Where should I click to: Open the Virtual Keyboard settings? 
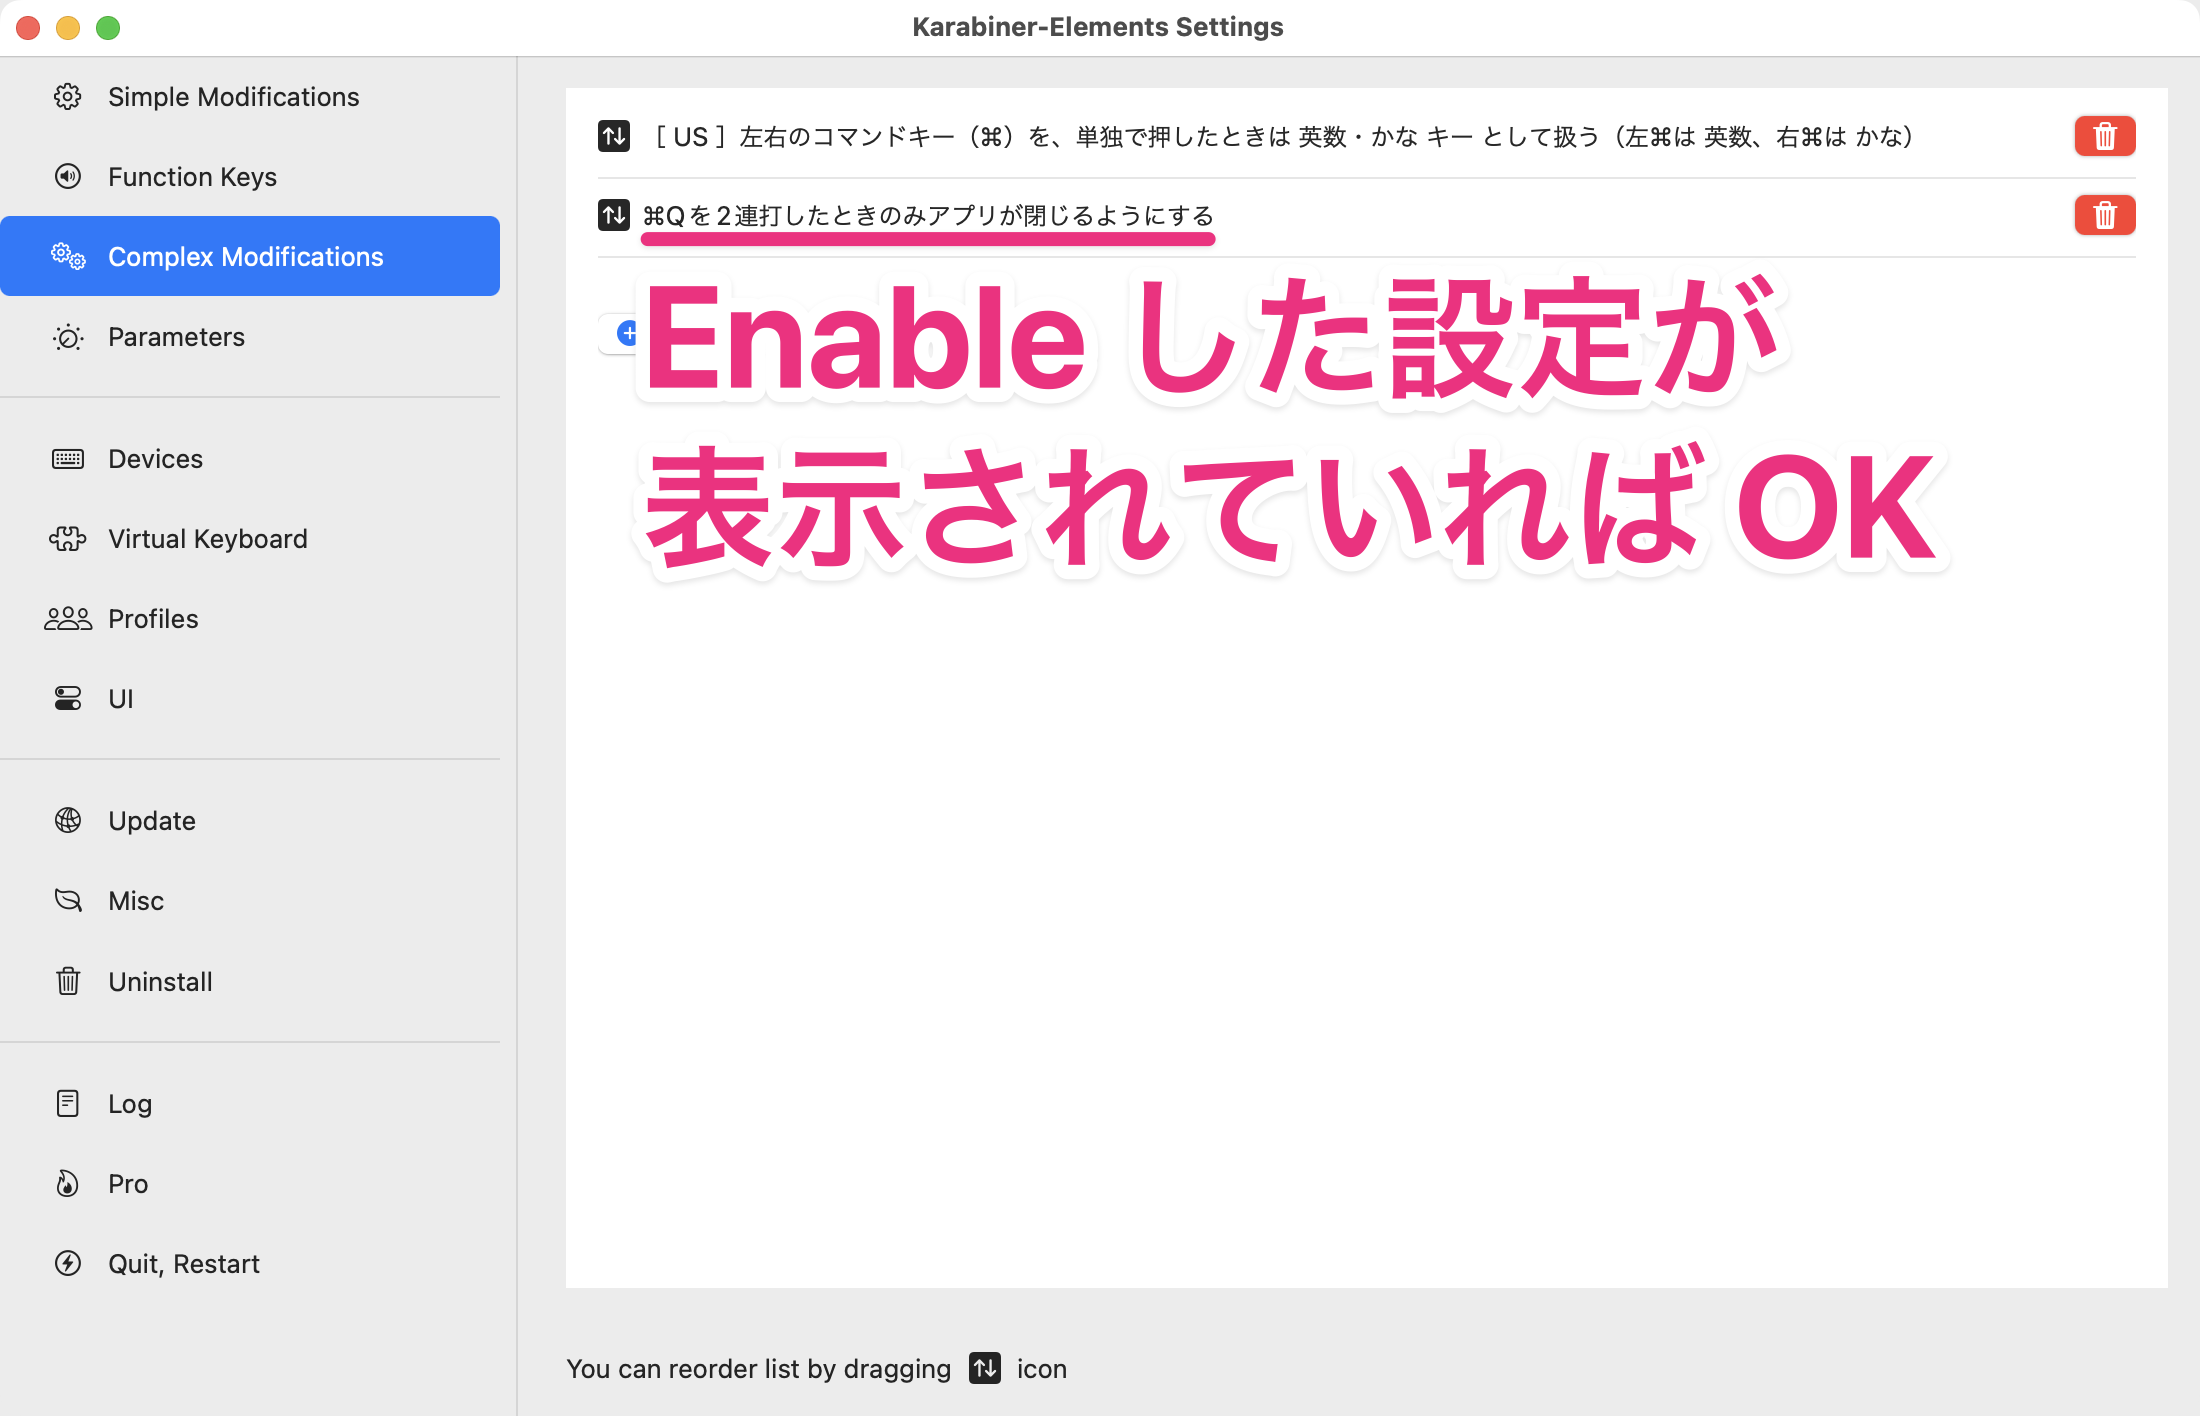tap(207, 538)
